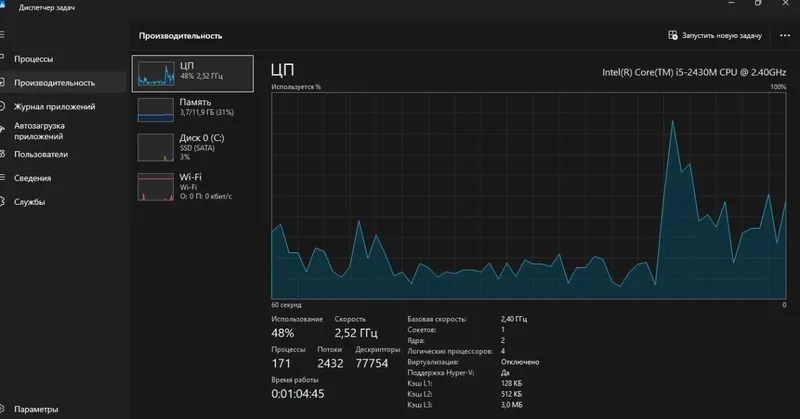Screen dimensions: 800x419
Task: Open Параметры at the sidebar bottom
Action: pyautogui.click(x=61, y=409)
